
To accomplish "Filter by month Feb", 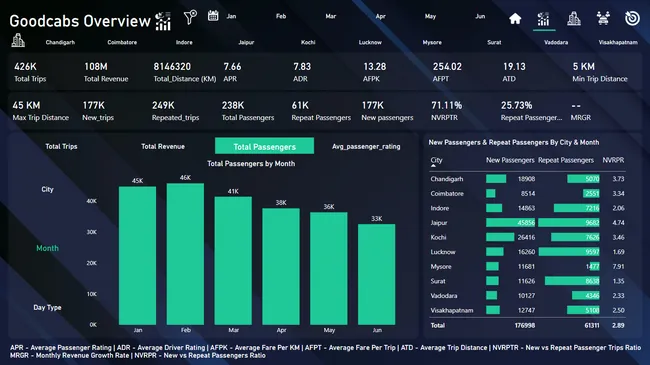I will point(281,16).
